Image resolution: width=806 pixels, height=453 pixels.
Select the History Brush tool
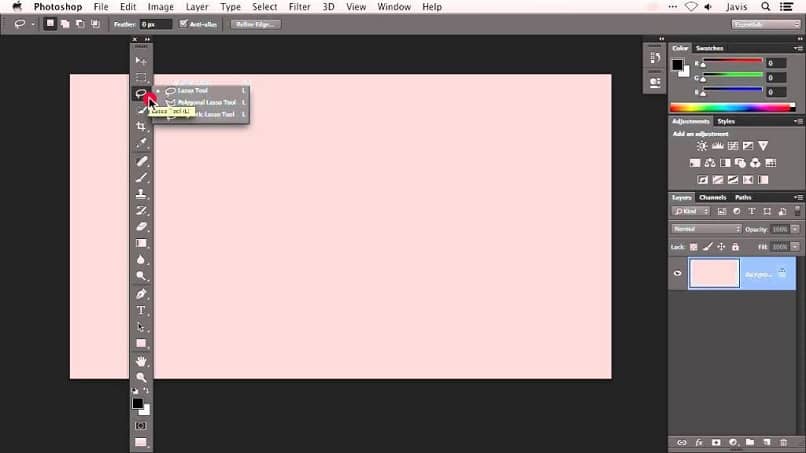[x=141, y=210]
